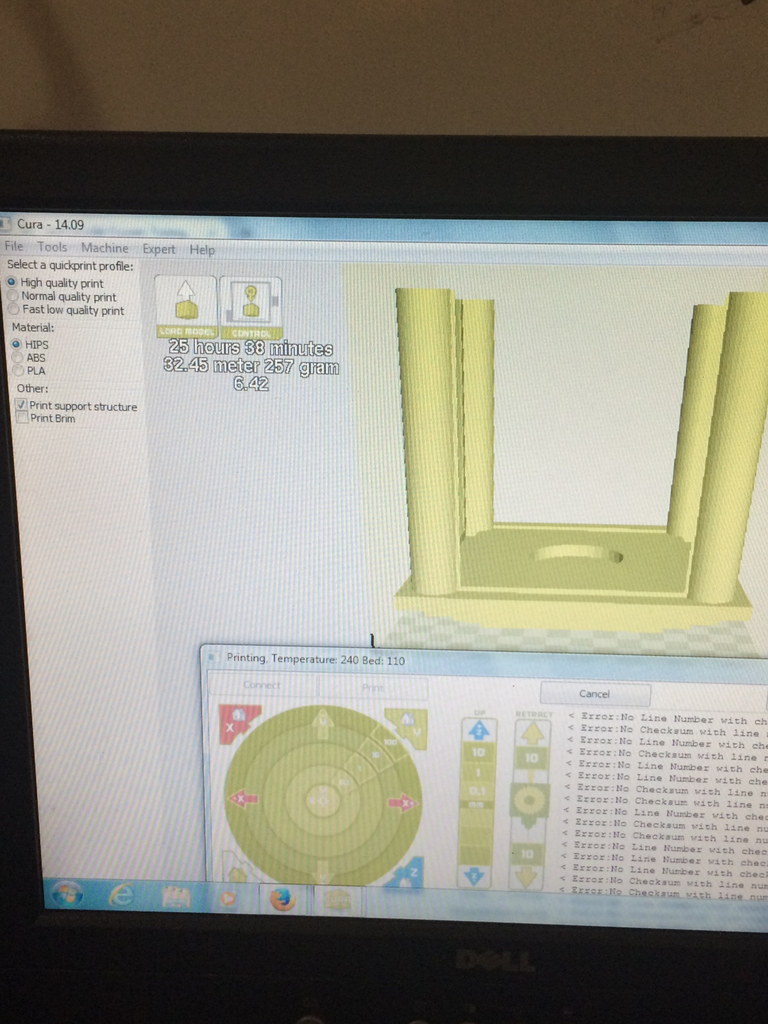The image size is (768, 1024).
Task: Click the 3D model in the viewport
Action: point(575,451)
